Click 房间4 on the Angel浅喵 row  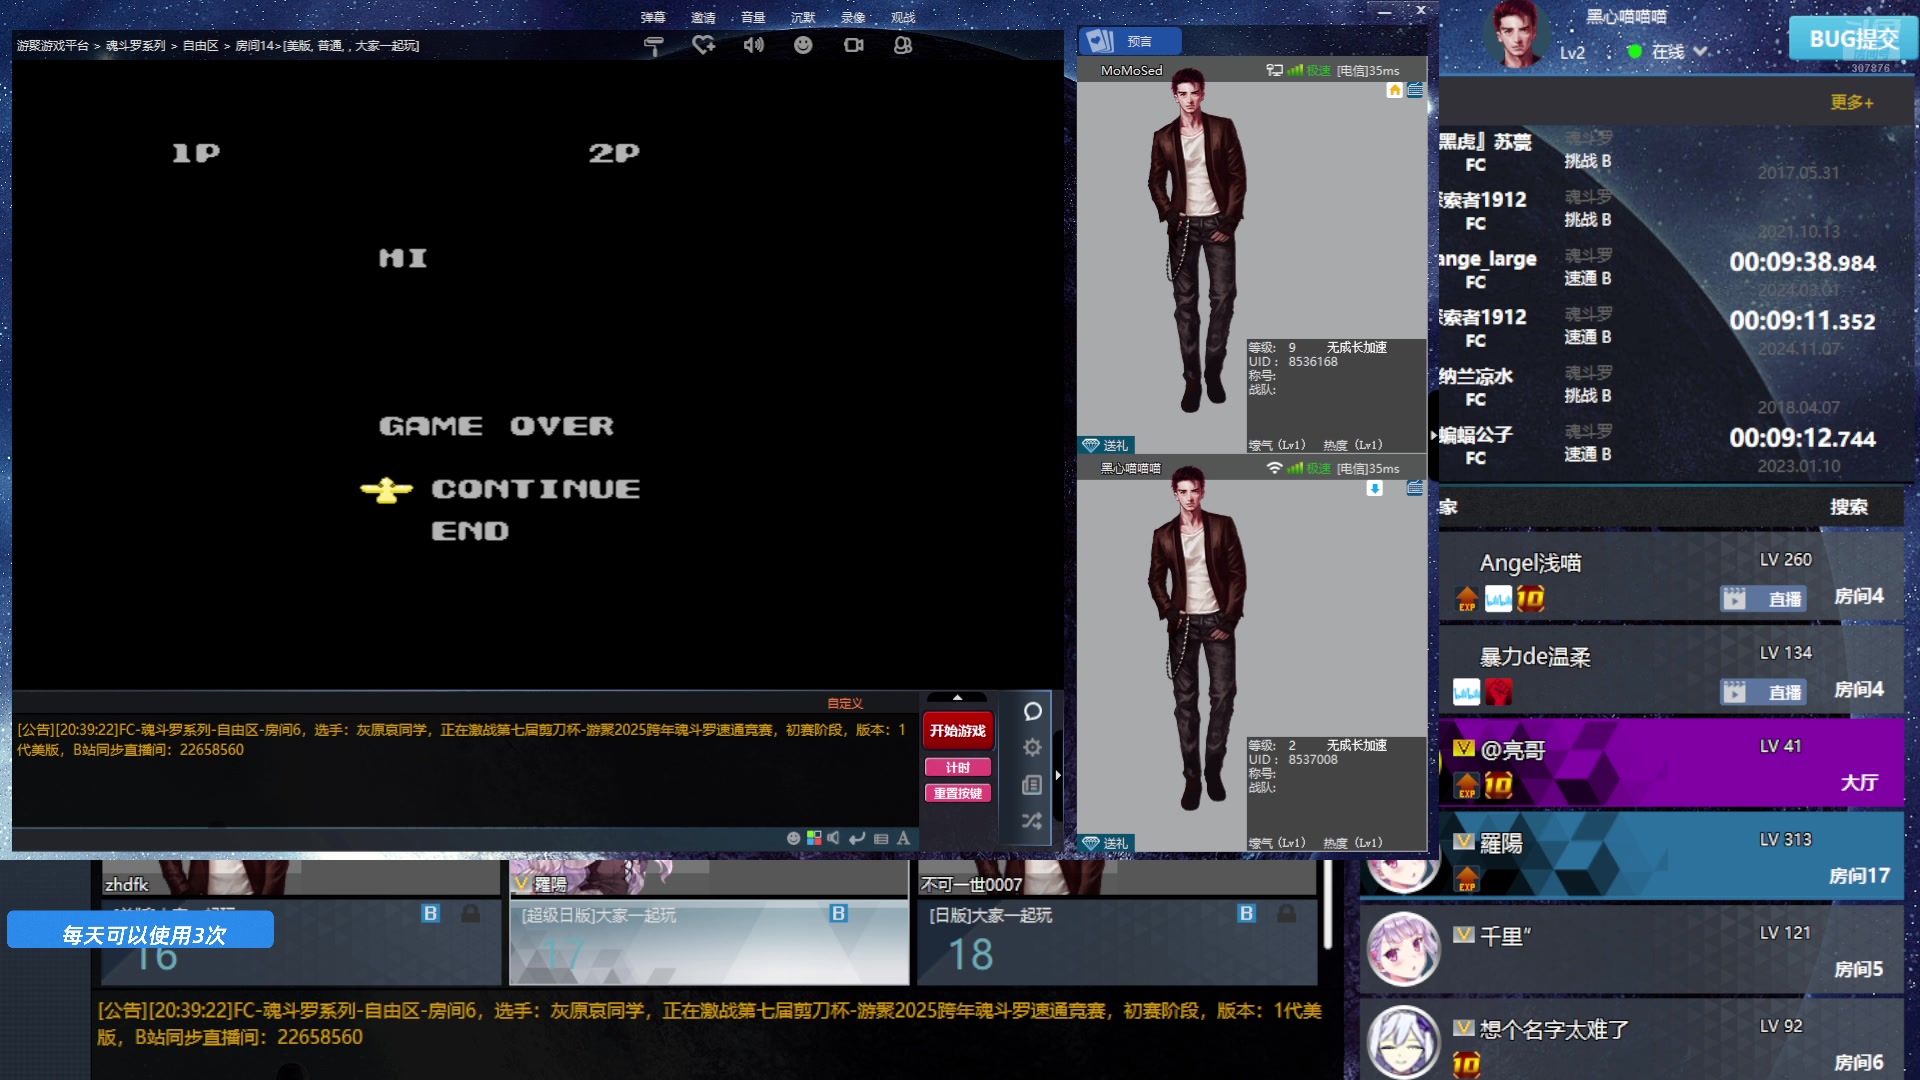point(1858,596)
